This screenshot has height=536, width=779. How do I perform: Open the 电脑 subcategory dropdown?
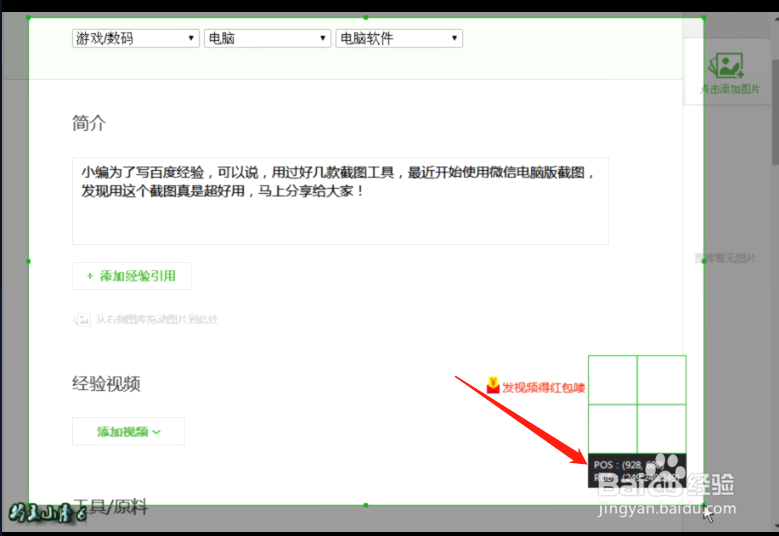(x=267, y=38)
